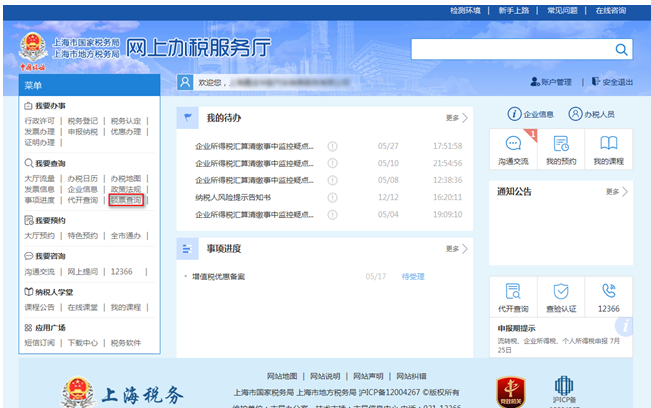Click the search magnifier icon
The width and height of the screenshot is (651, 408).
(621, 50)
